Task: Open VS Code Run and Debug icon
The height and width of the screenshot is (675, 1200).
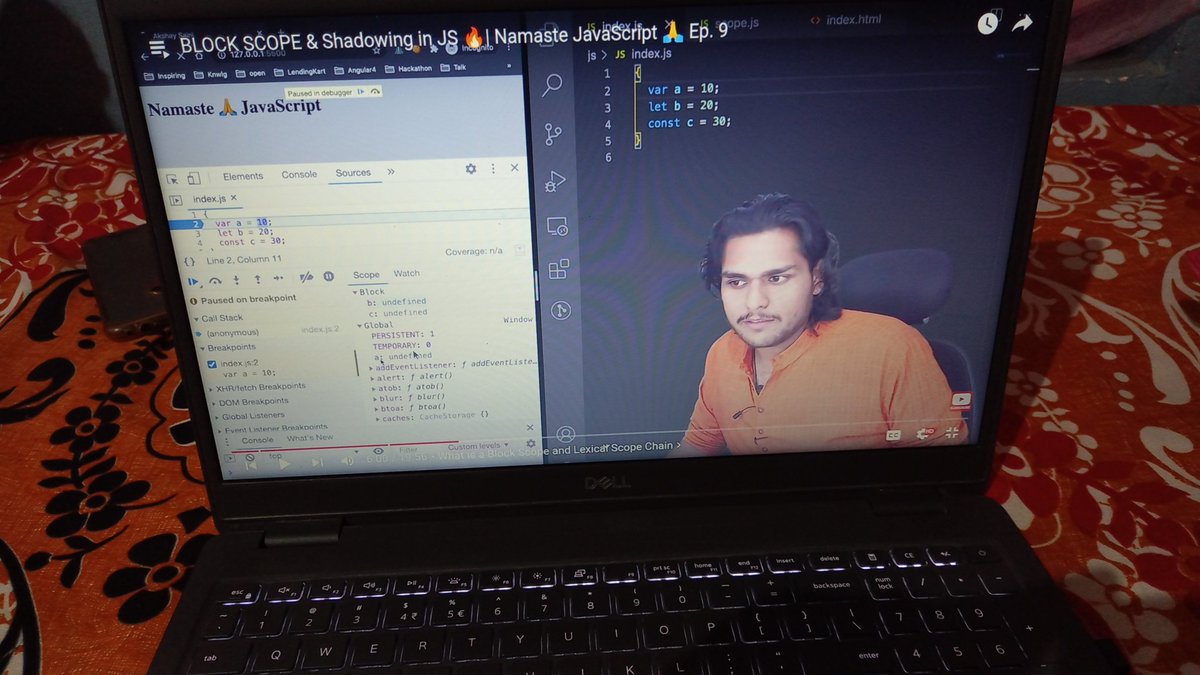Action: (x=555, y=182)
